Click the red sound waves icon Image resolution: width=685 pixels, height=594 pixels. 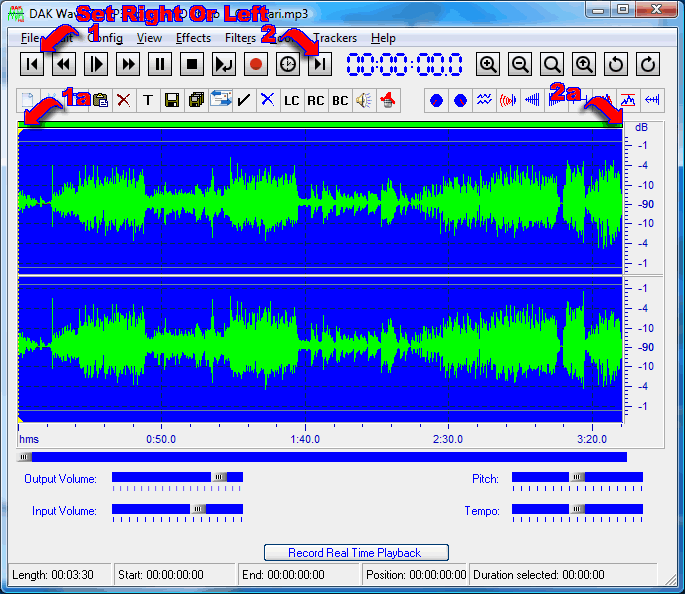pyautogui.click(x=508, y=100)
